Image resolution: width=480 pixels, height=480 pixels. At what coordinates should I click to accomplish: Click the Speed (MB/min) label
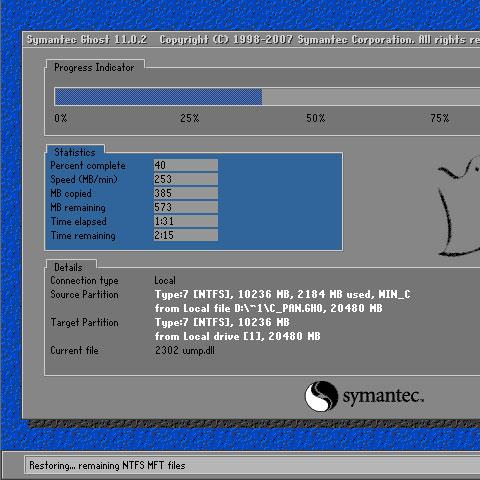[84, 179]
